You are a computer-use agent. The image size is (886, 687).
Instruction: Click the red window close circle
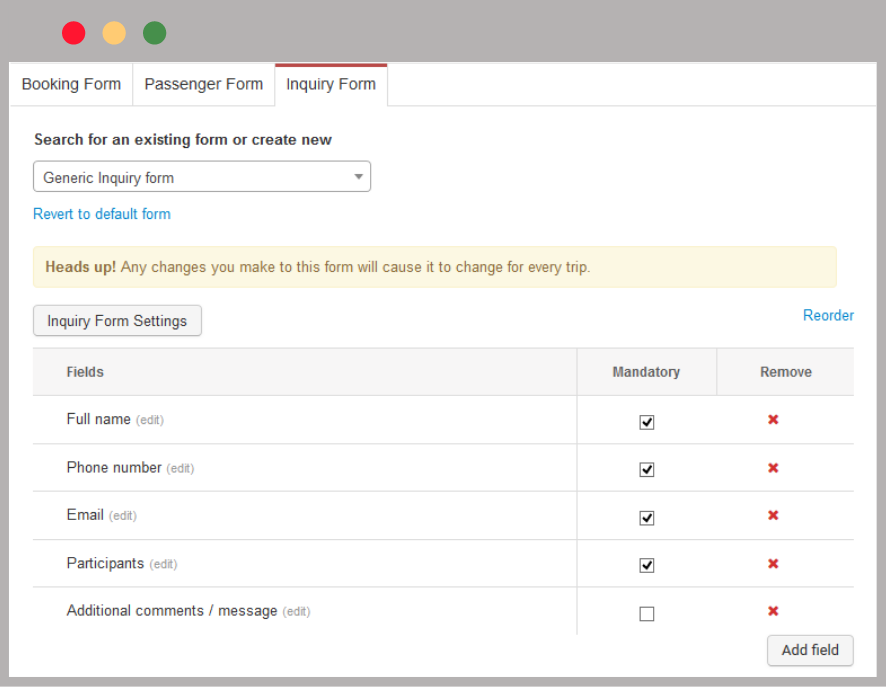point(74,33)
